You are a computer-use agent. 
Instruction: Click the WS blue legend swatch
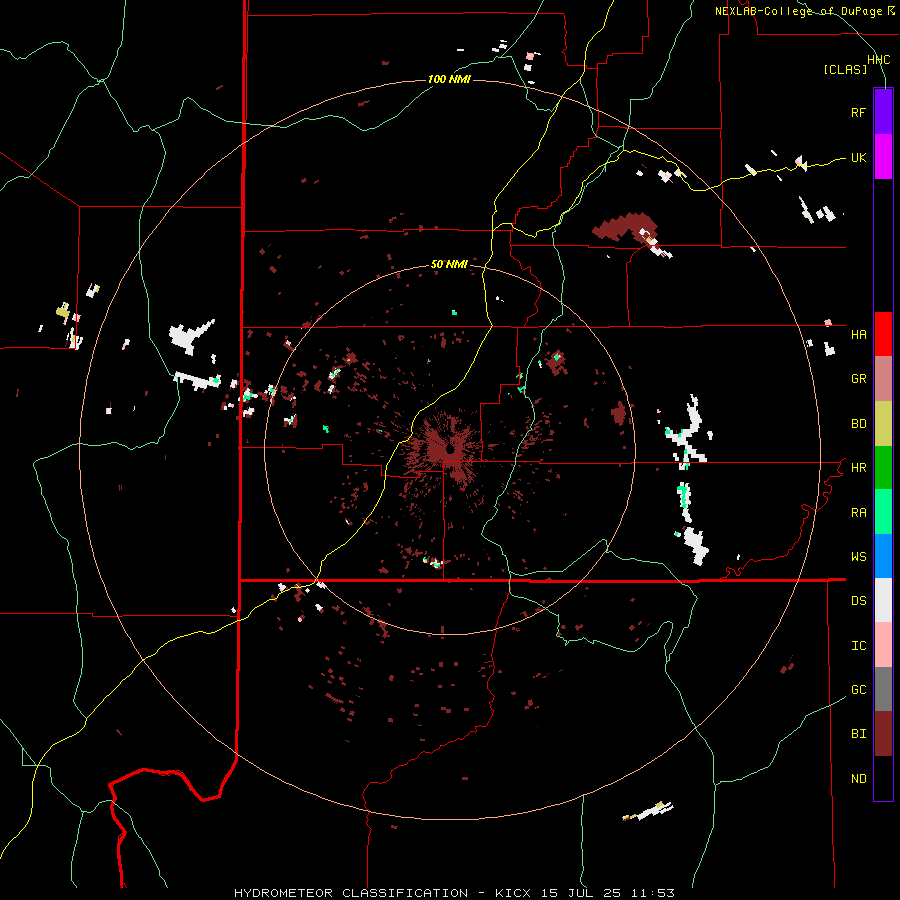(883, 556)
